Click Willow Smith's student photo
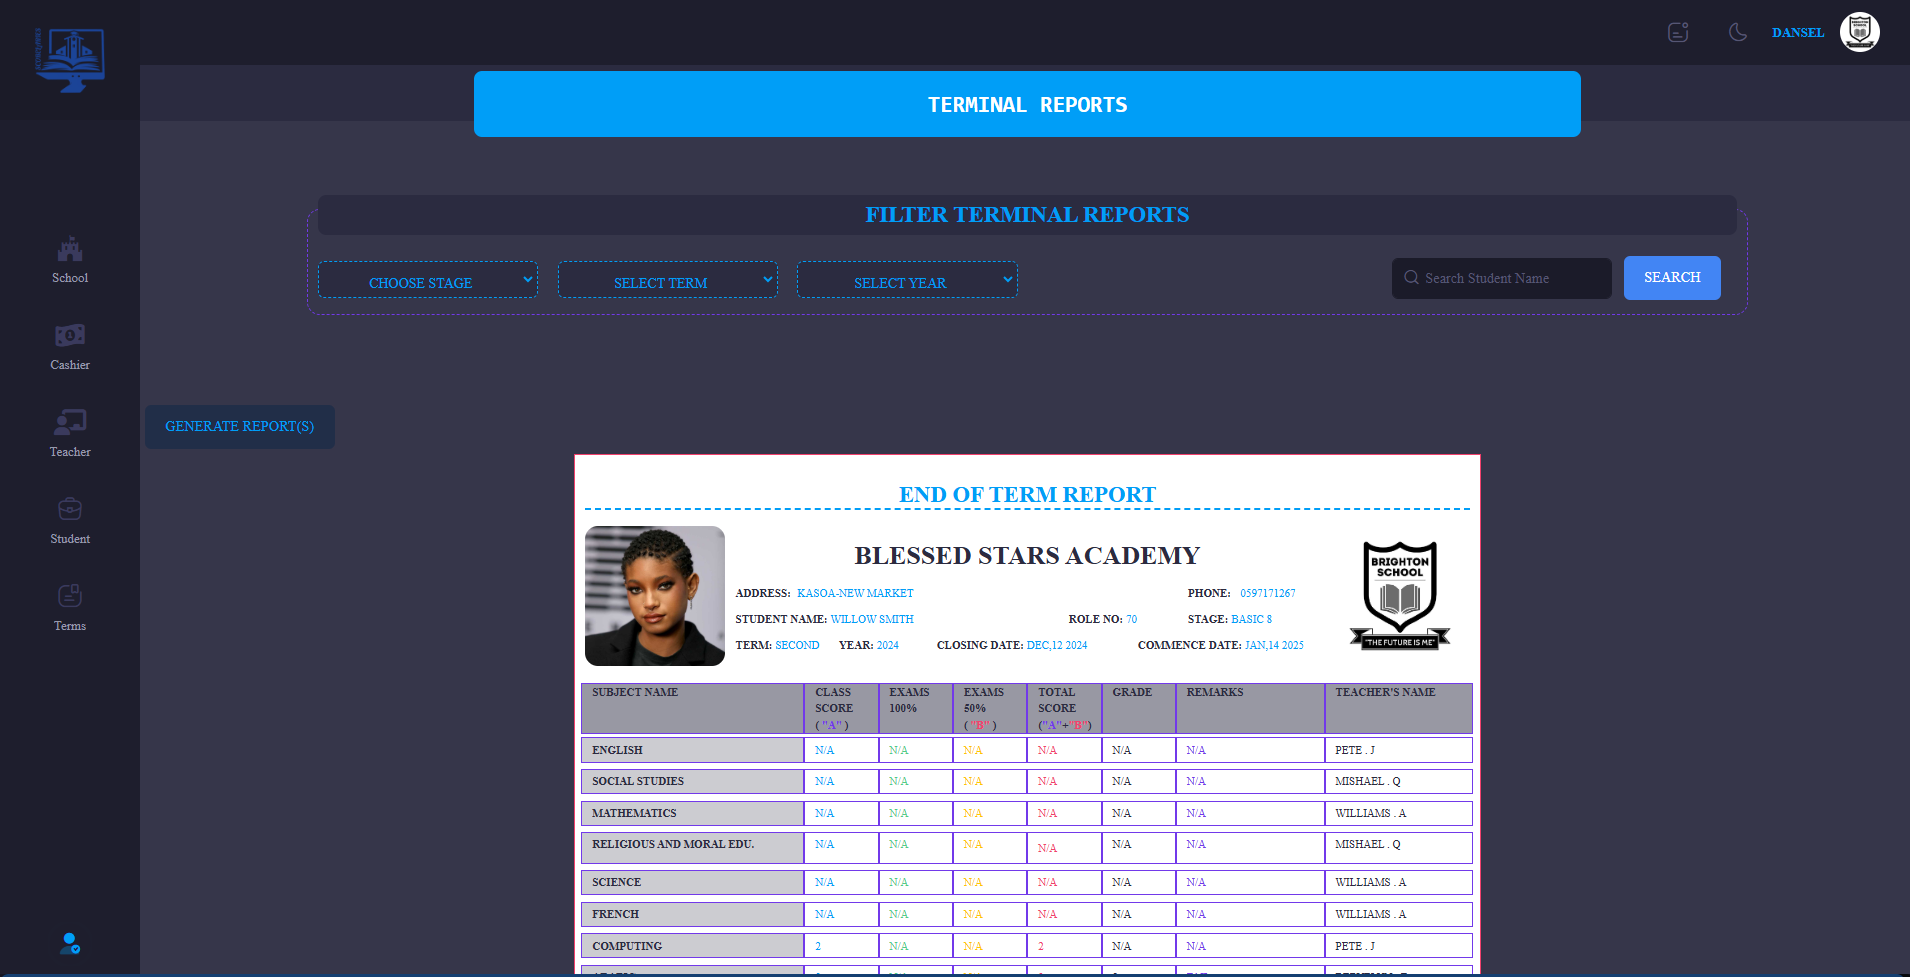 click(655, 596)
